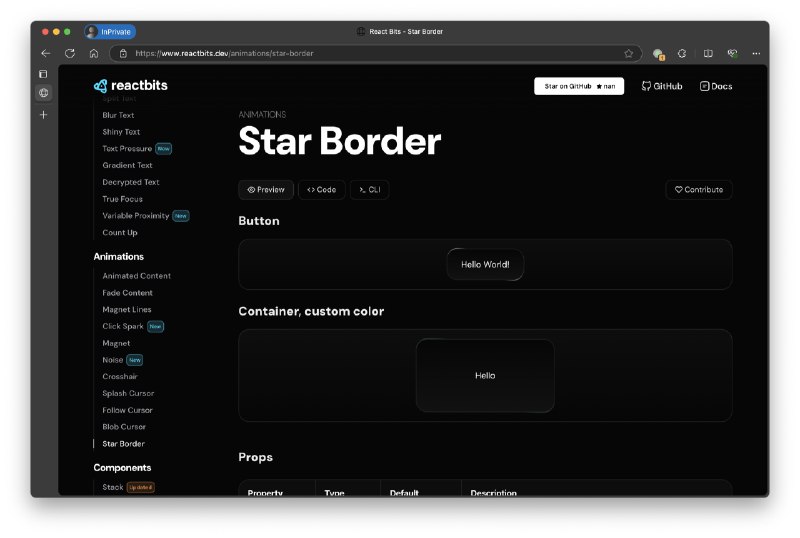Switch to the Code tab
Screen dimensions: 800x538
(321, 190)
